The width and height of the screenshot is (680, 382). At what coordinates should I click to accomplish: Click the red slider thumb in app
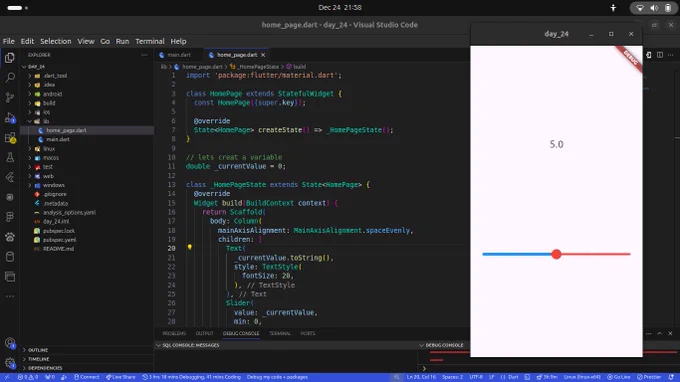point(556,255)
